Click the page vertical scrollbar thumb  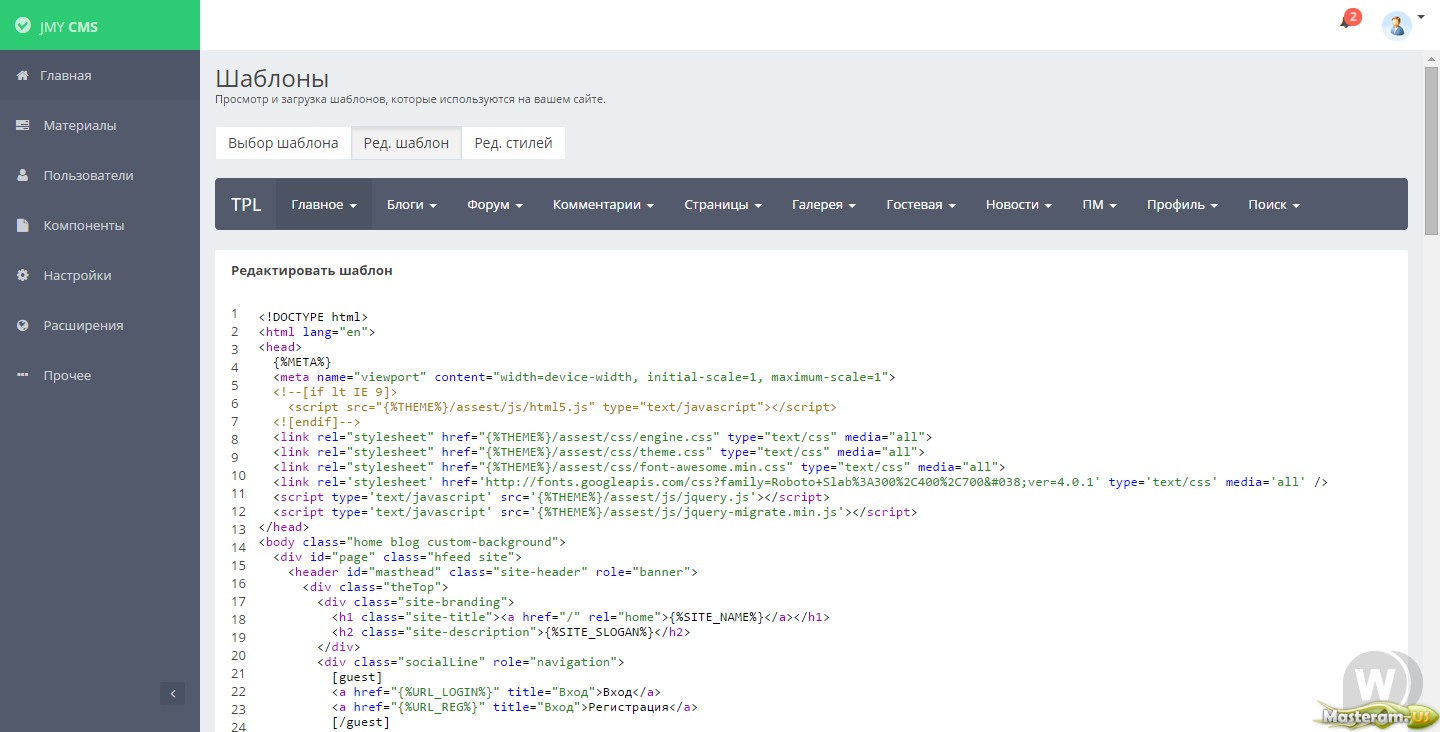click(1431, 150)
